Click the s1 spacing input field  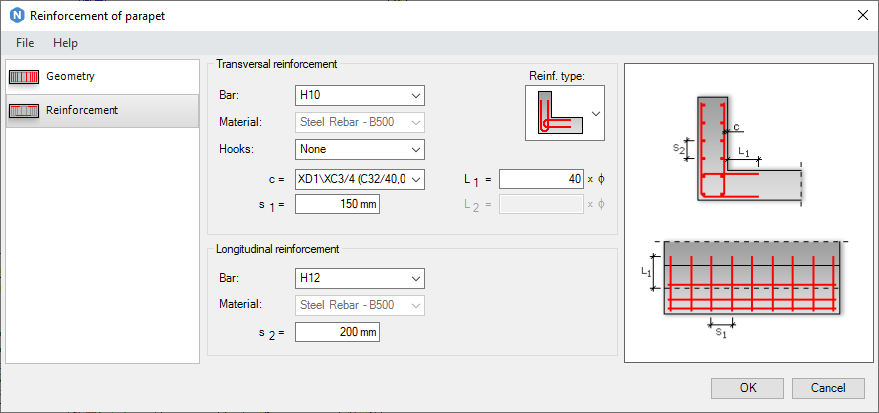tap(338, 204)
